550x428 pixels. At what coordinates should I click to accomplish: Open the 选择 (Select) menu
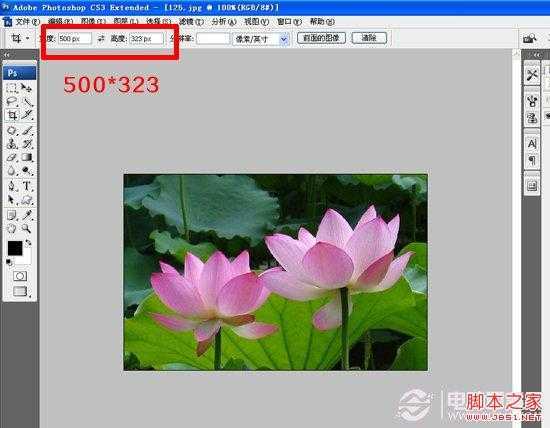[x=159, y=22]
